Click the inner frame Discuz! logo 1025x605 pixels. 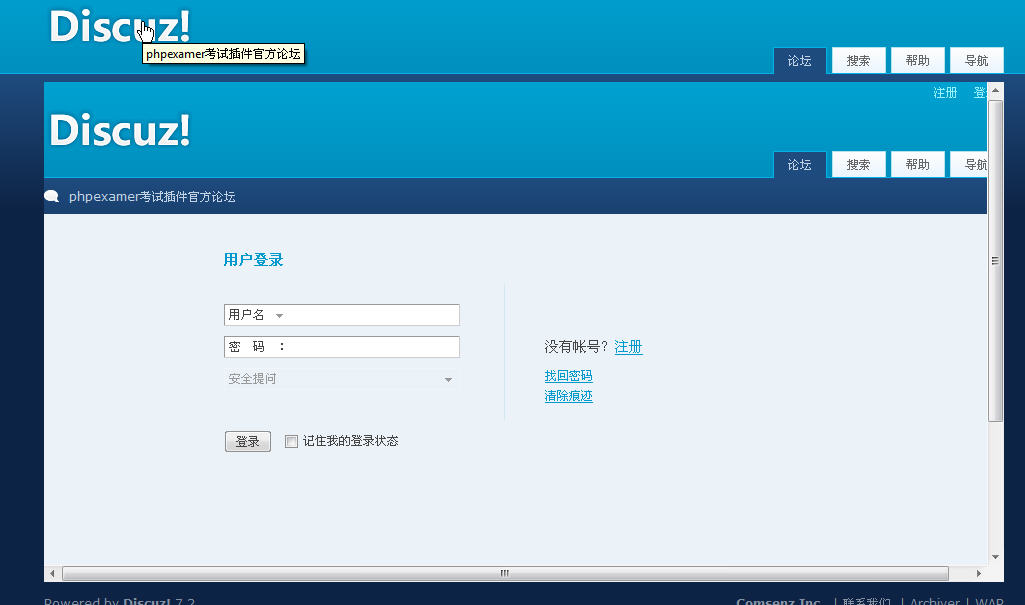click(x=120, y=129)
